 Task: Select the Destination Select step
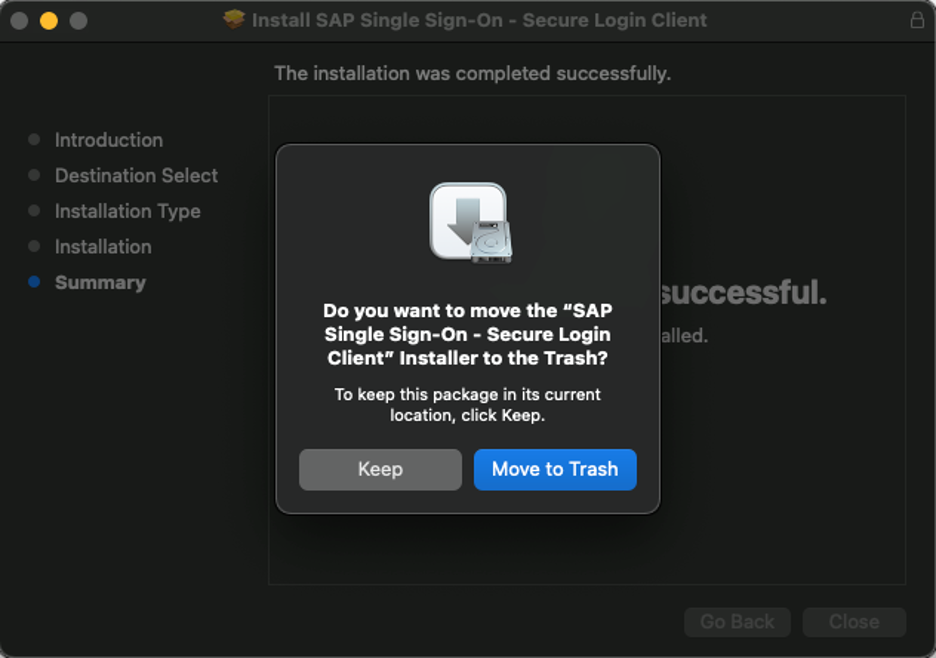click(x=136, y=176)
